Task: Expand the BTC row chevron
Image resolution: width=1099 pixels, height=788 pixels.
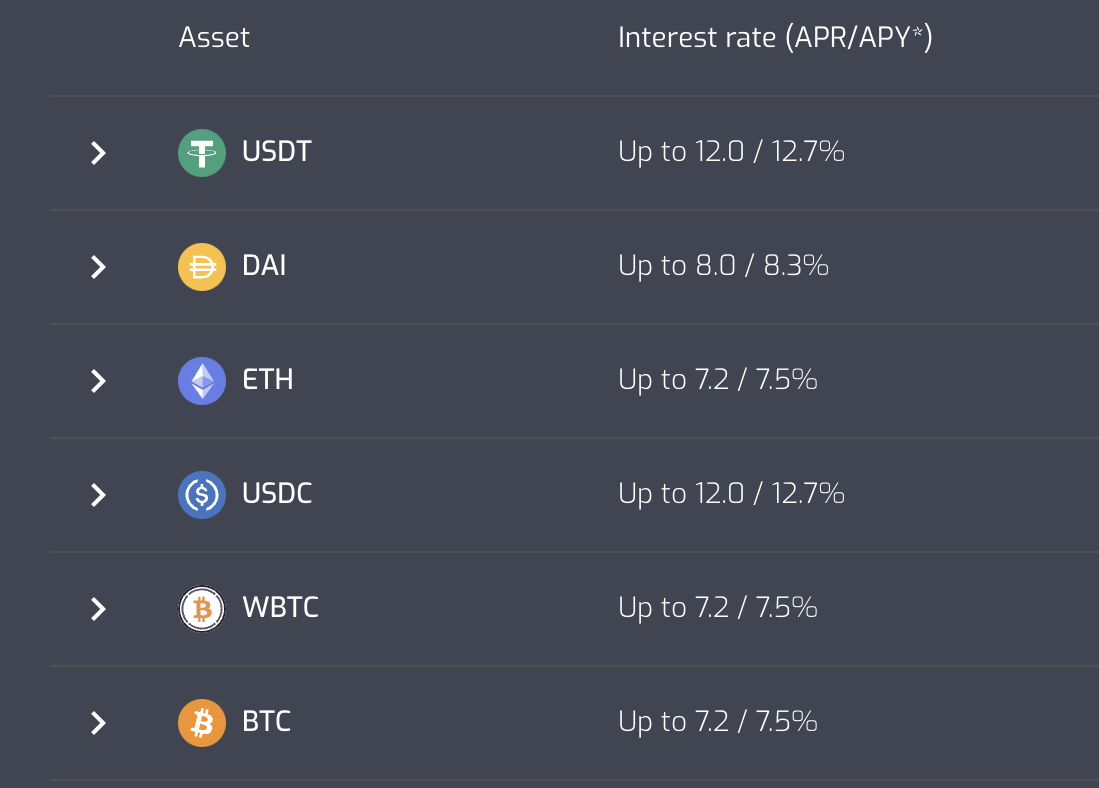Action: pos(98,723)
